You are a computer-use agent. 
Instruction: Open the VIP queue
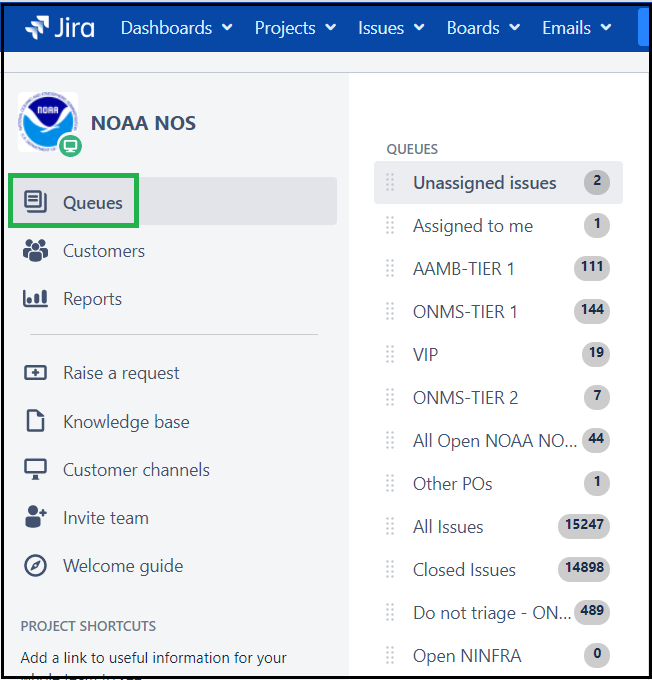(498, 354)
